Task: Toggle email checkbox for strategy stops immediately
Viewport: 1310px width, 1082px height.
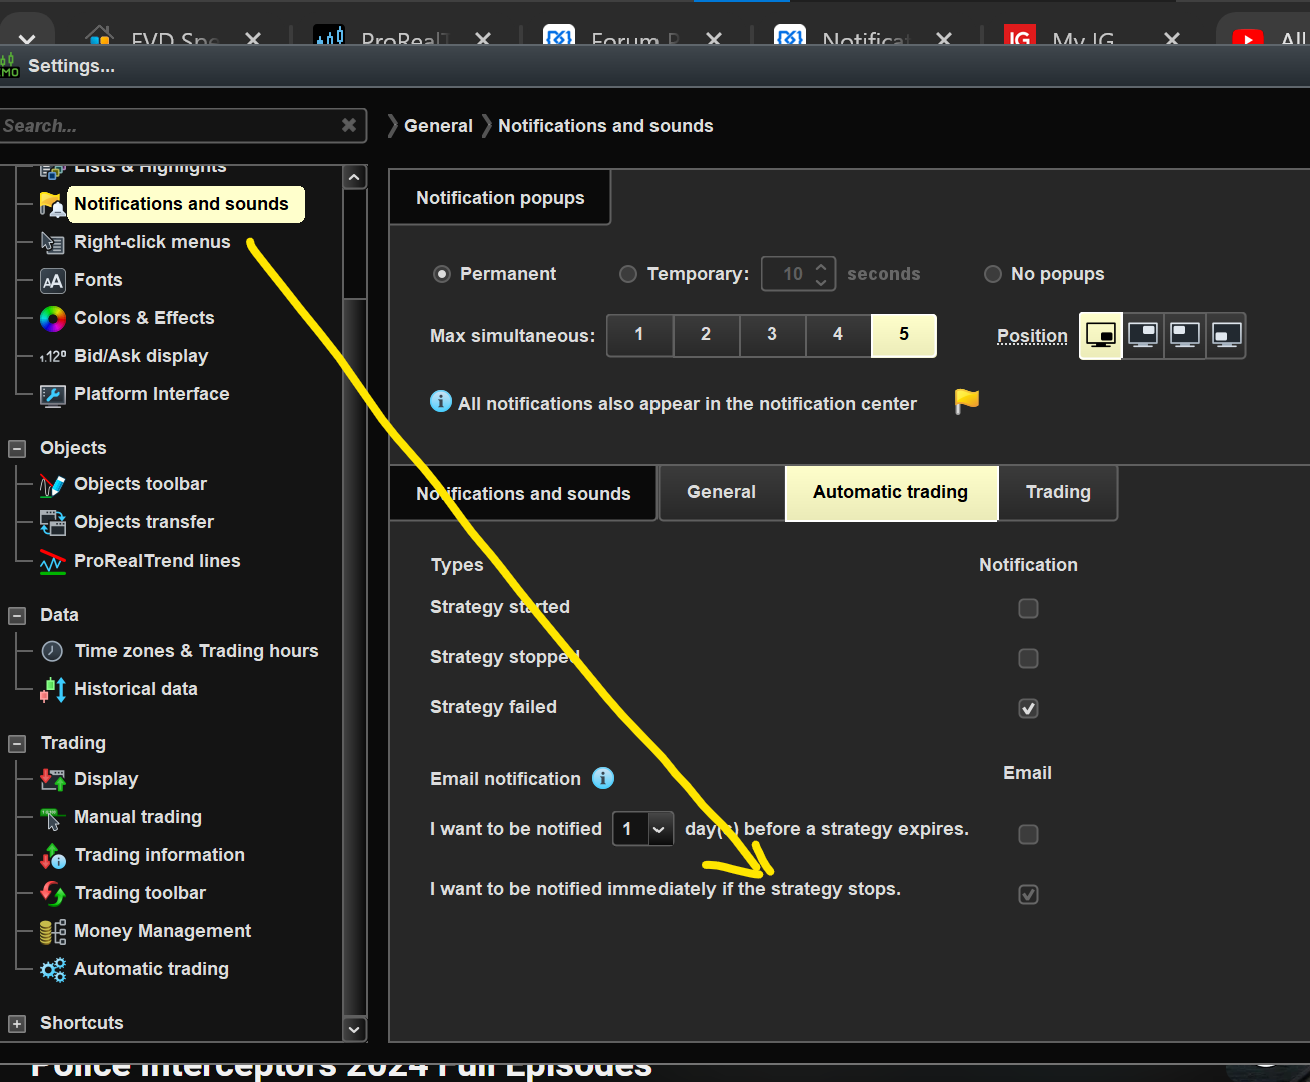Action: coord(1028,894)
